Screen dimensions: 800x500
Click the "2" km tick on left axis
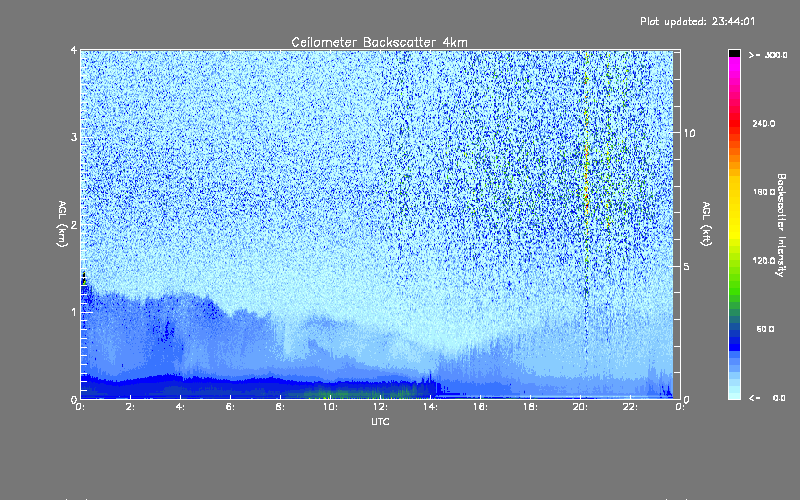pyautogui.click(x=74, y=225)
